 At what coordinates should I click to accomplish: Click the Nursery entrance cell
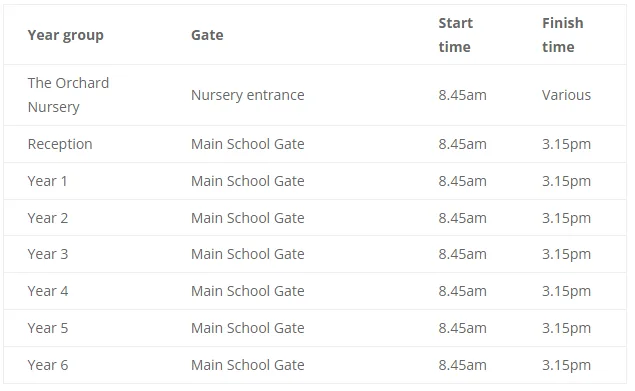click(x=247, y=95)
